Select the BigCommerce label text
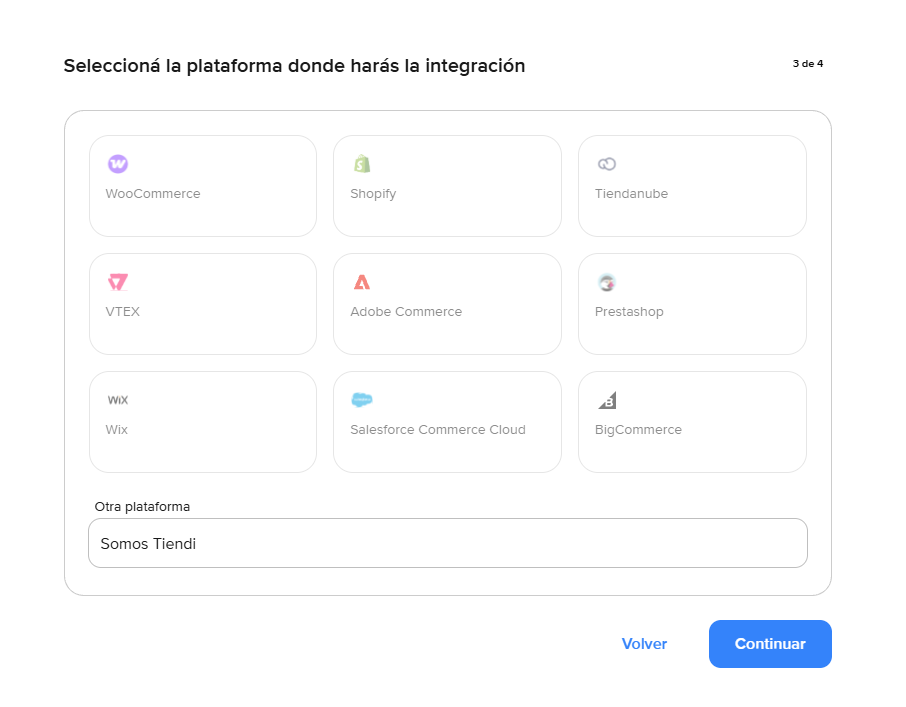 coord(638,430)
